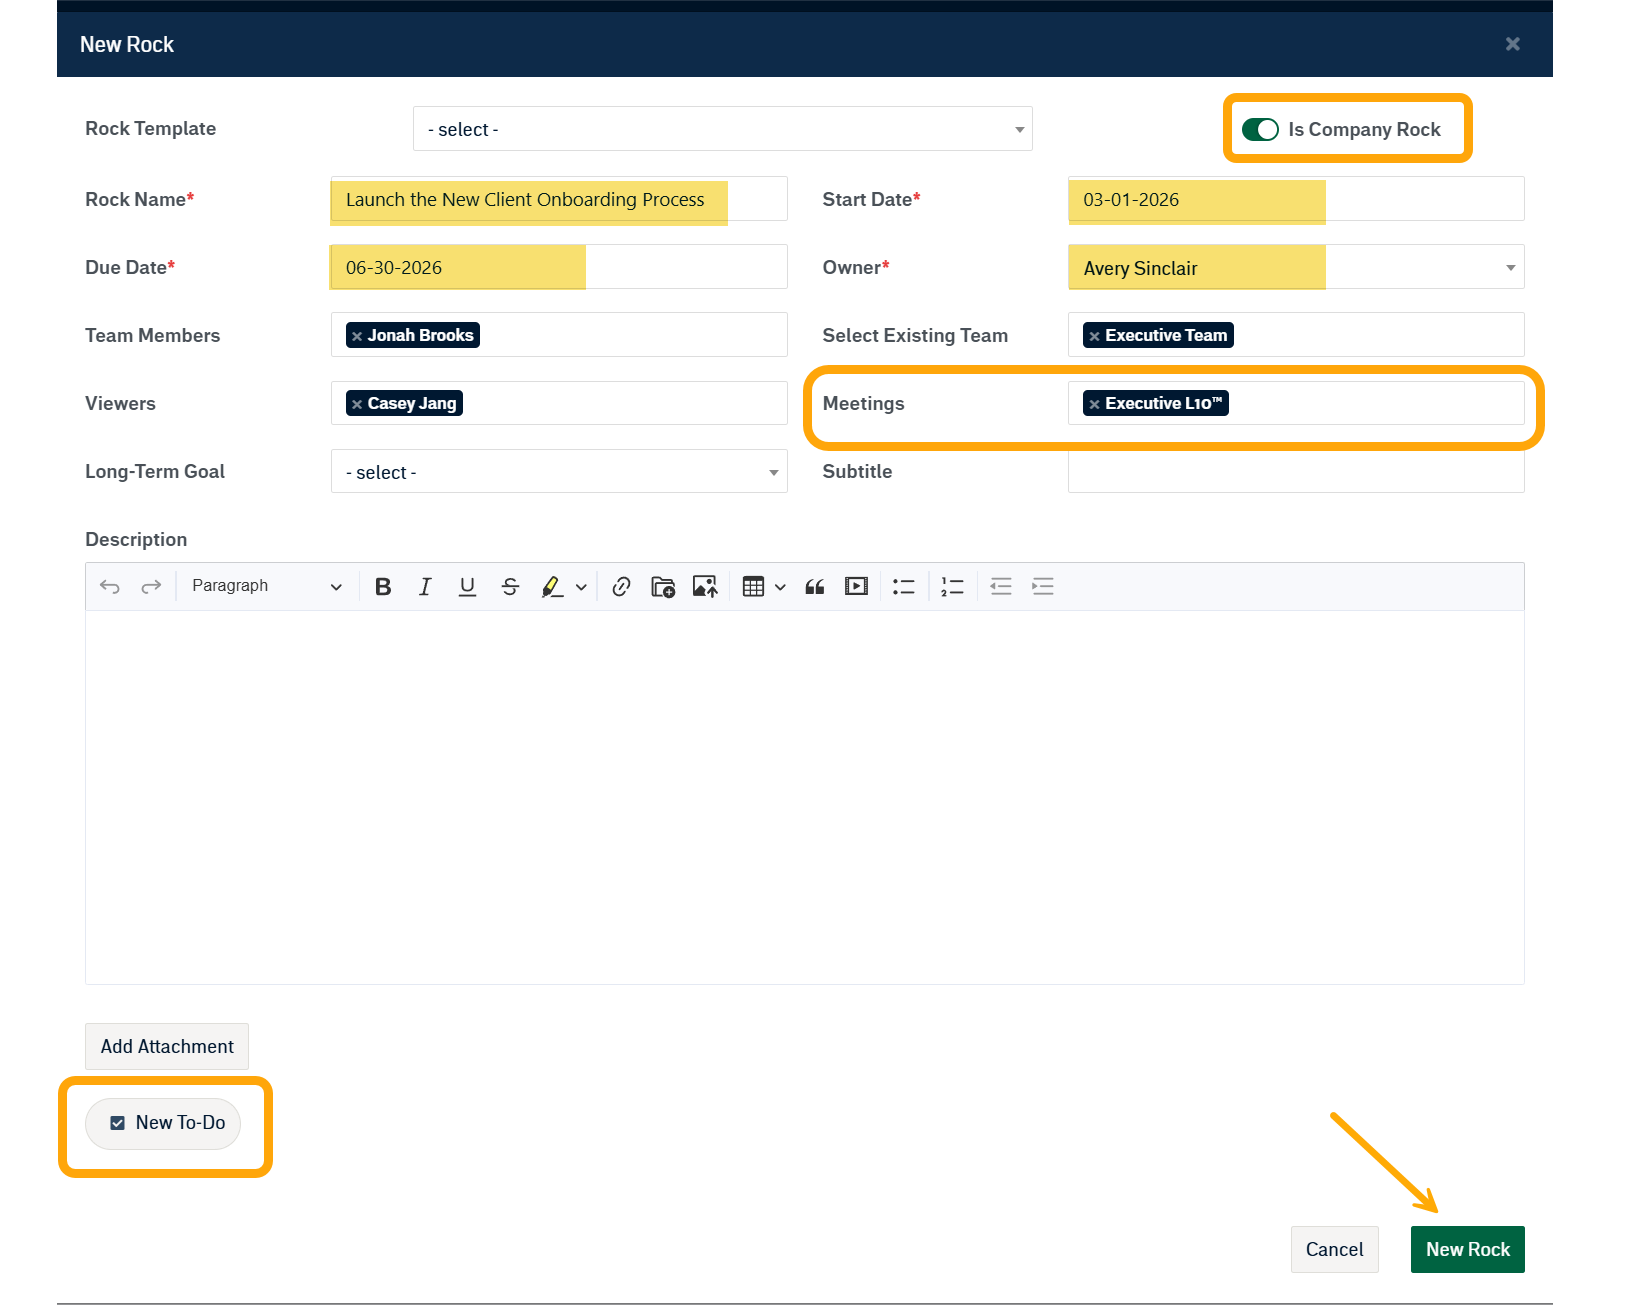1635x1305 pixels.
Task: Expand the Owner dropdown list
Action: tap(1510, 268)
